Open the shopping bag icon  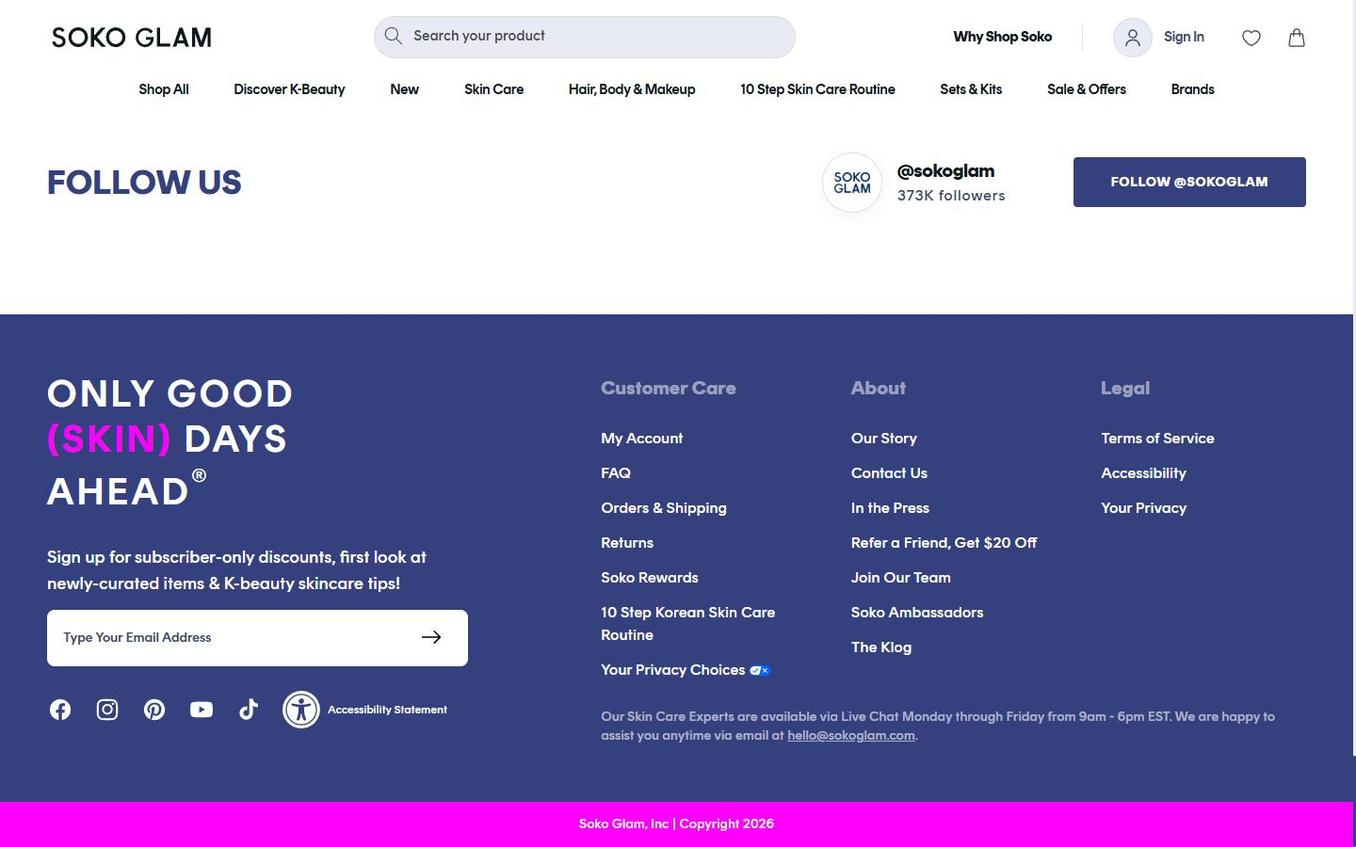coord(1296,38)
